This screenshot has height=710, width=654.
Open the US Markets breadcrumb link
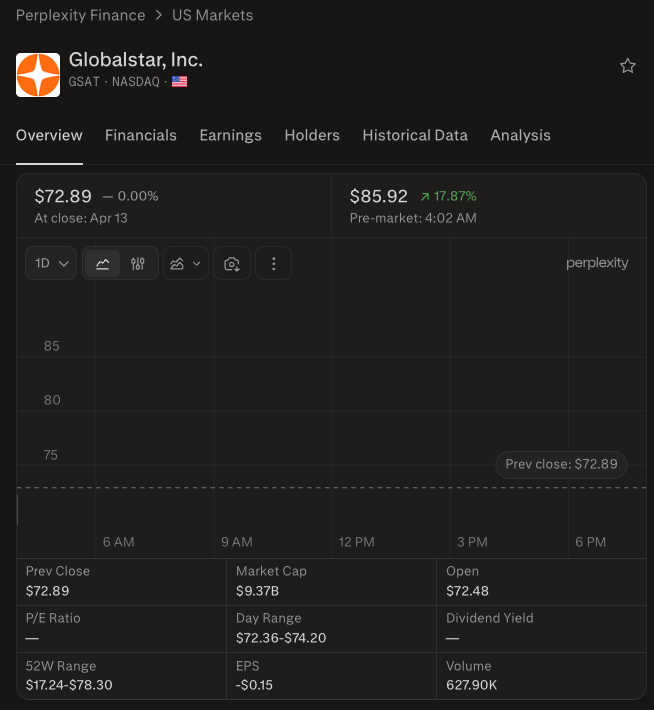tap(212, 15)
